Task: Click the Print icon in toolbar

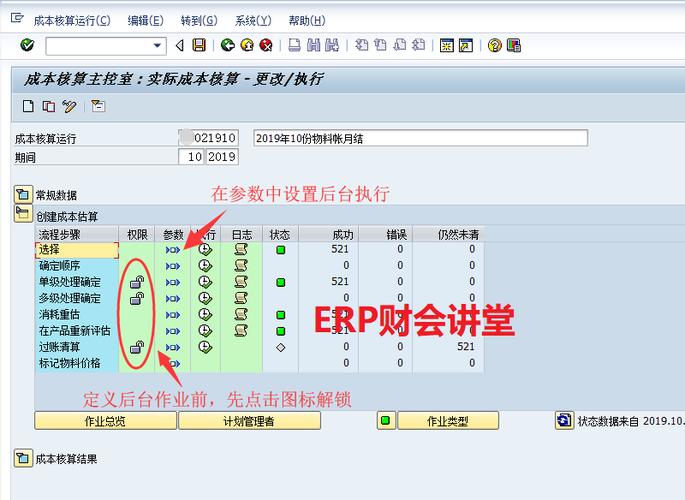Action: [294, 45]
